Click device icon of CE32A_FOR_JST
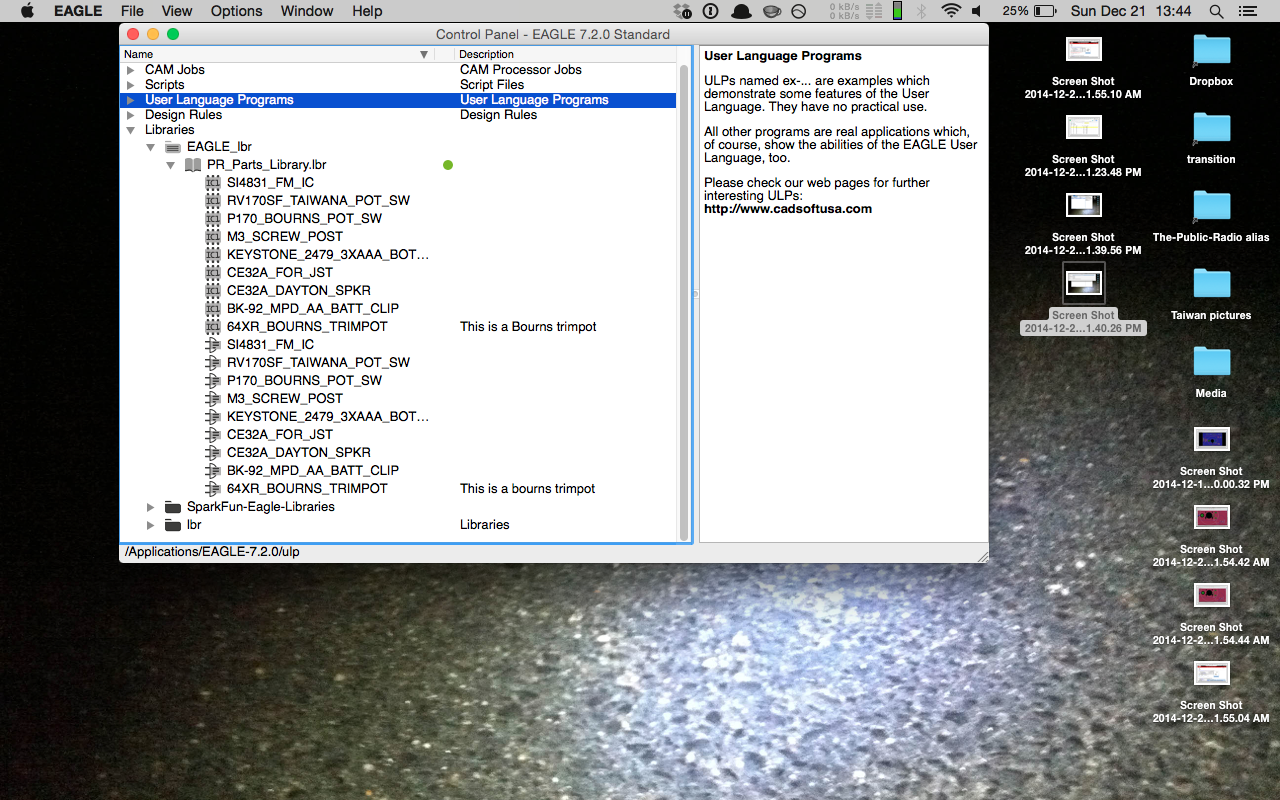This screenshot has height=800, width=1280. pyautogui.click(x=213, y=434)
